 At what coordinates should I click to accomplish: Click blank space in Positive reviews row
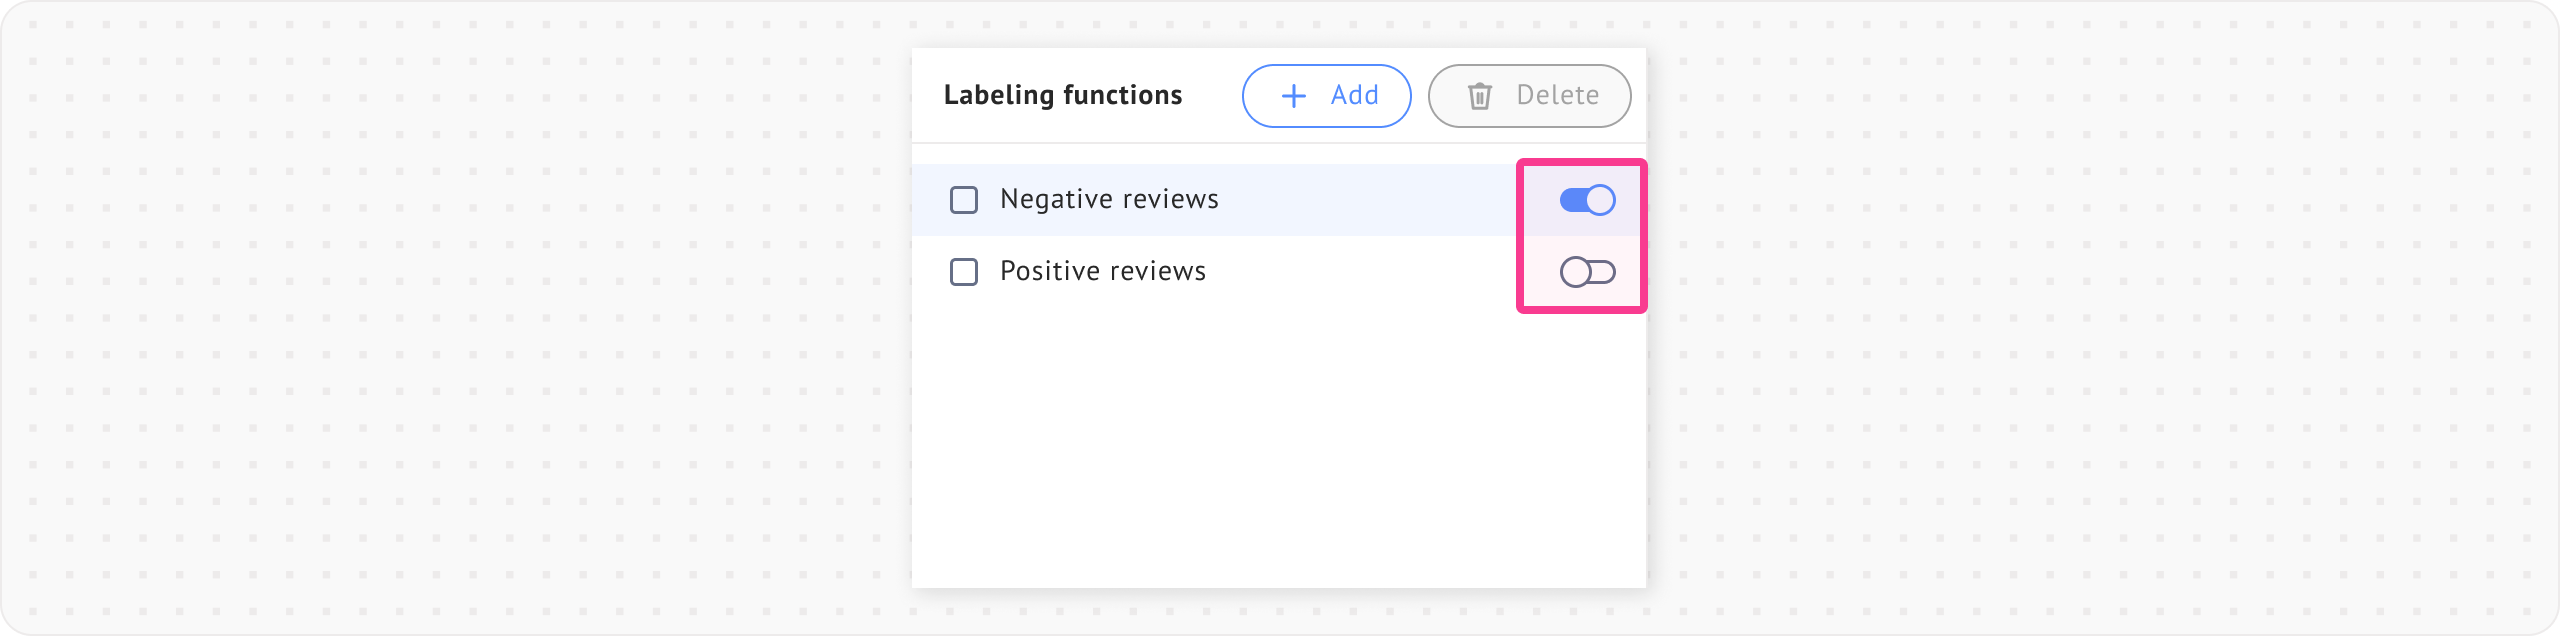pos(1370,272)
